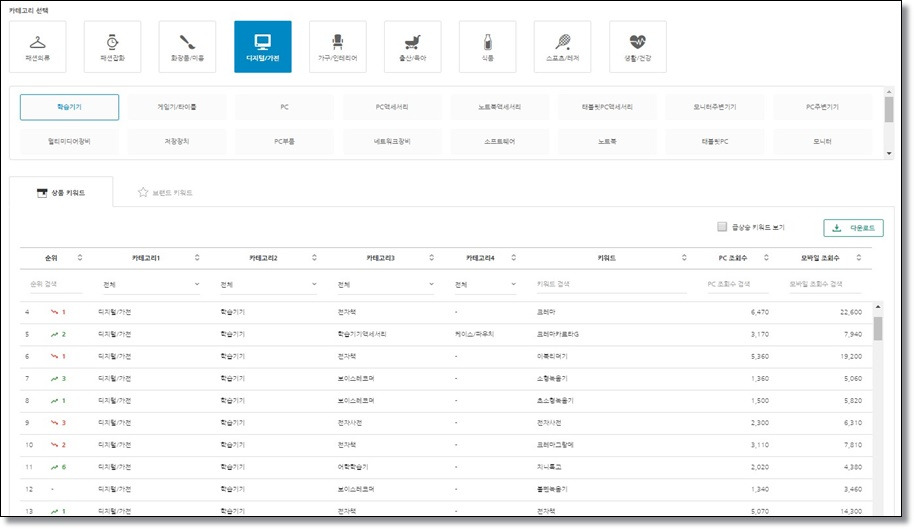
Task: Click the keyword table scrollbar thumb
Action: click(x=878, y=329)
